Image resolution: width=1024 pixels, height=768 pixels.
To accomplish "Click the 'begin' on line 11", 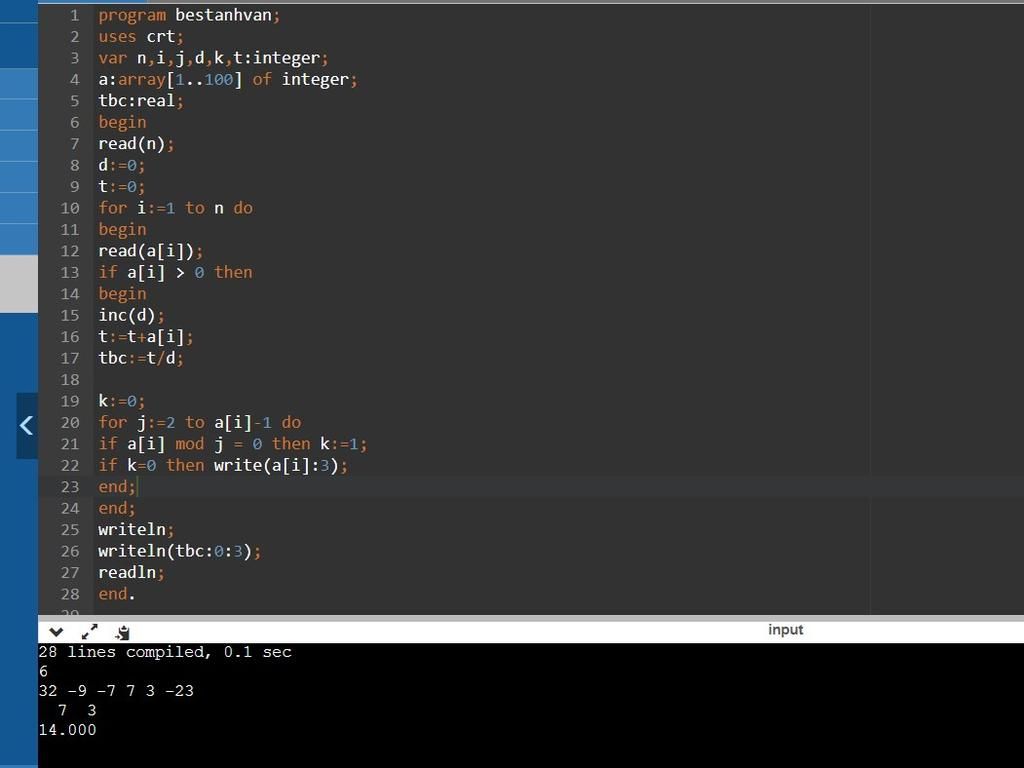I will (122, 229).
